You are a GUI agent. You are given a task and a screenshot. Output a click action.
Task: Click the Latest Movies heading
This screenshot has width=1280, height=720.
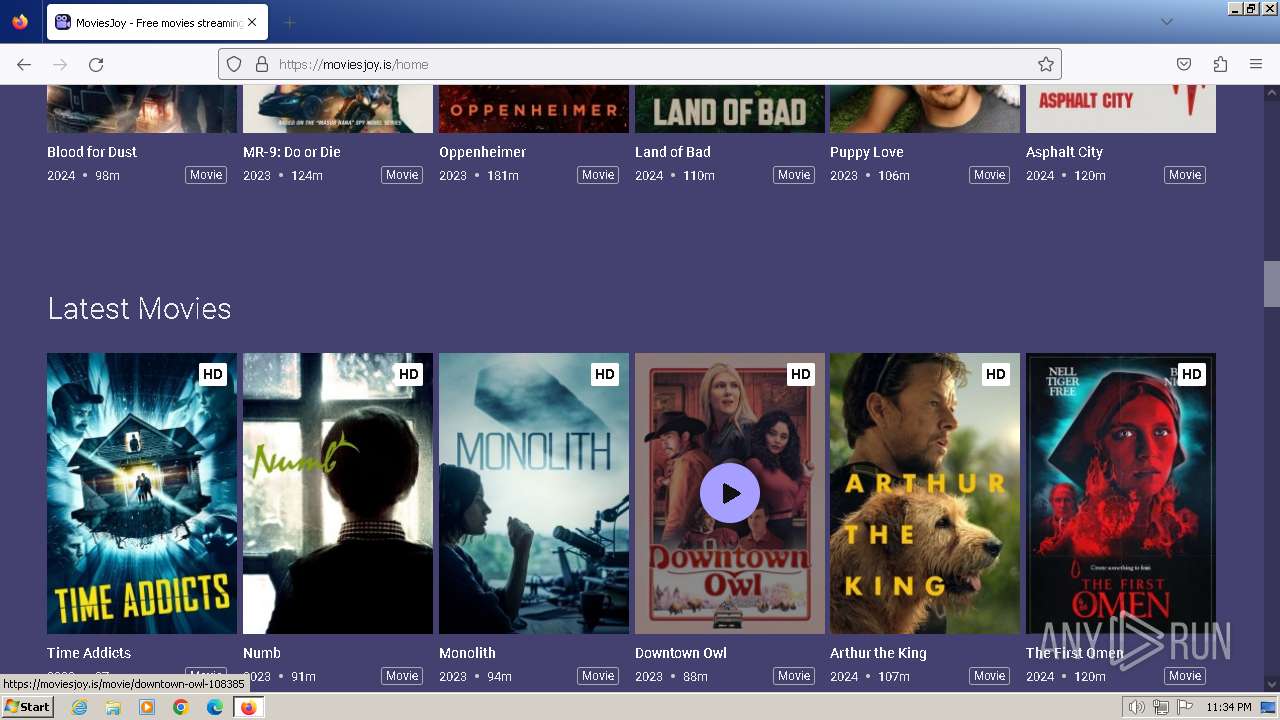[x=139, y=309]
